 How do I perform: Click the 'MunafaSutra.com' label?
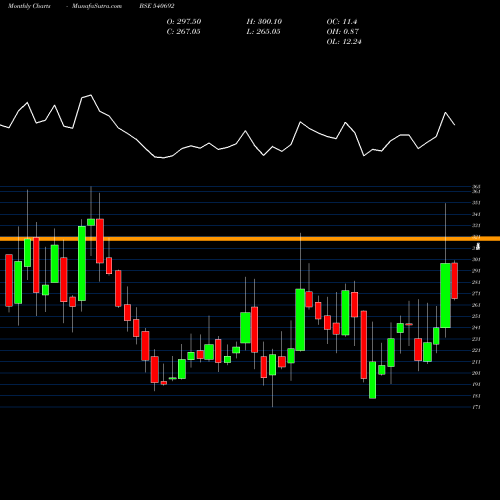click(97, 6)
